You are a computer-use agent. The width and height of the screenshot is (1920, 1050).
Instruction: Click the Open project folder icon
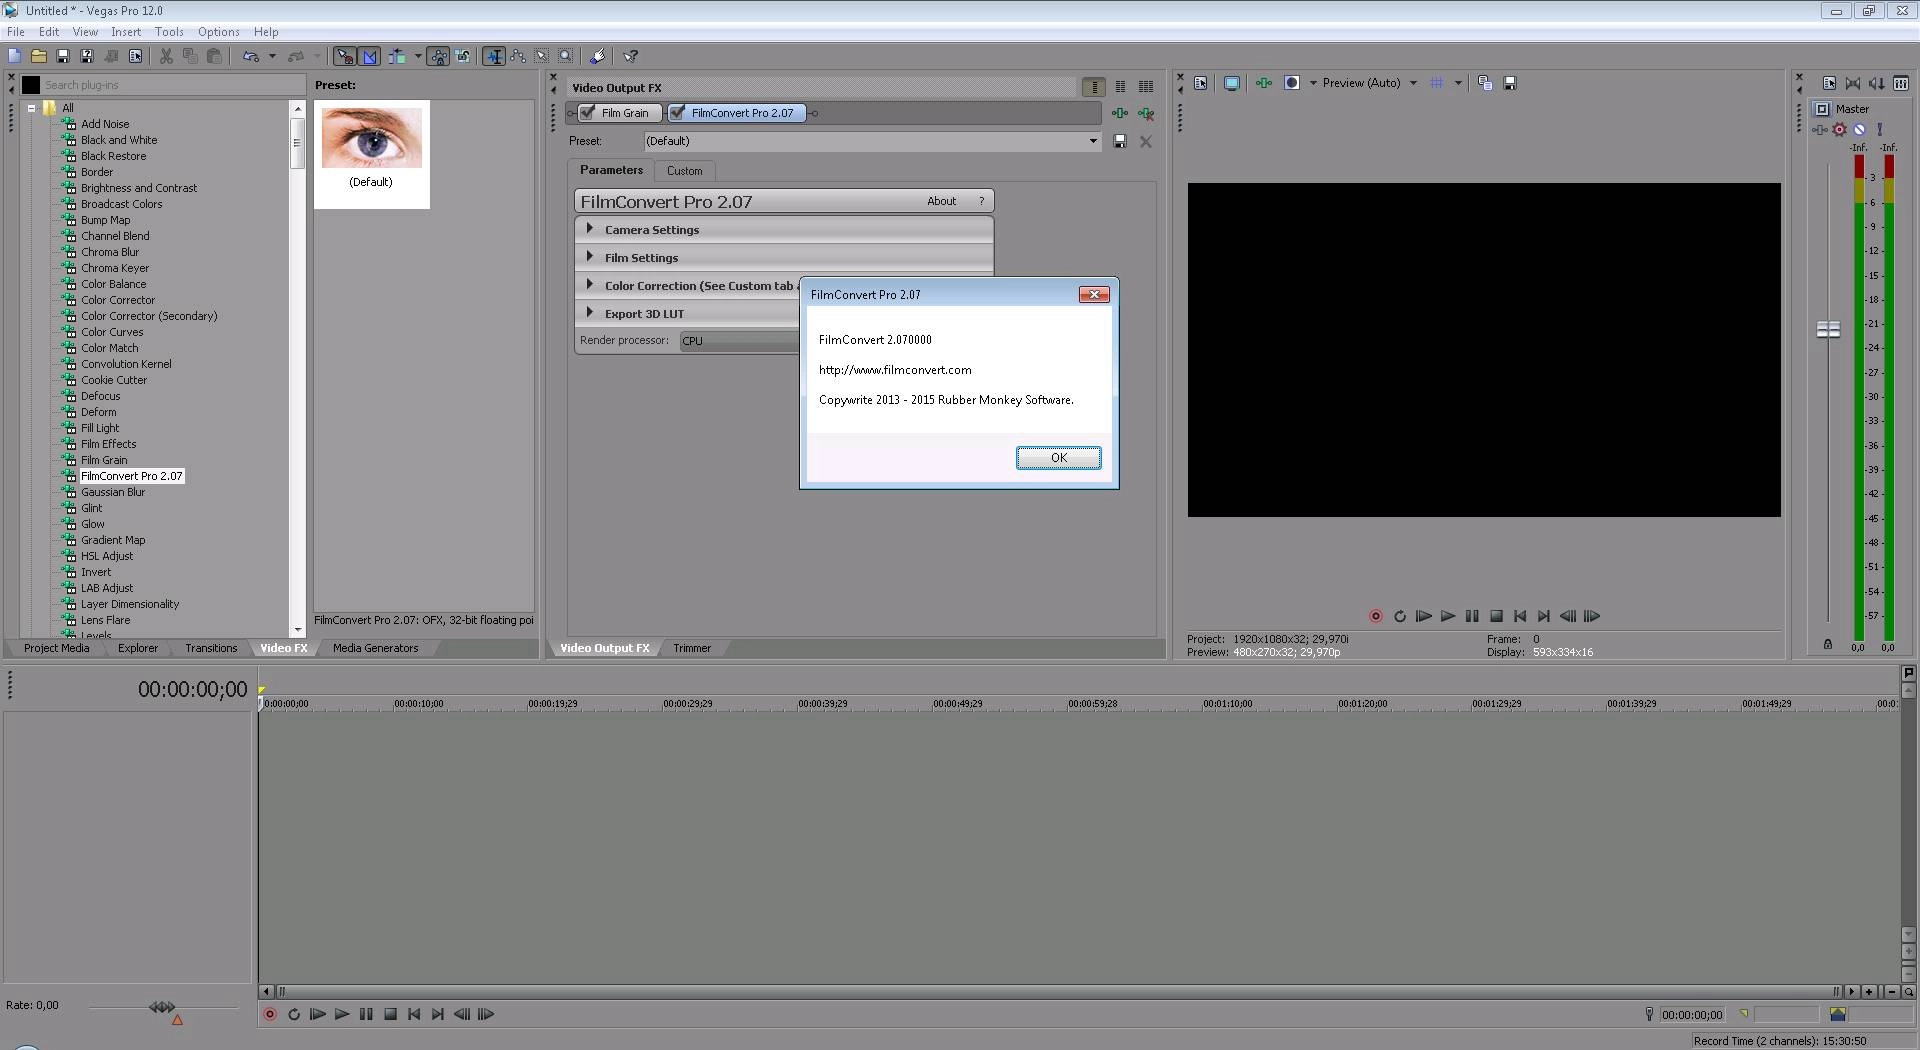point(39,56)
